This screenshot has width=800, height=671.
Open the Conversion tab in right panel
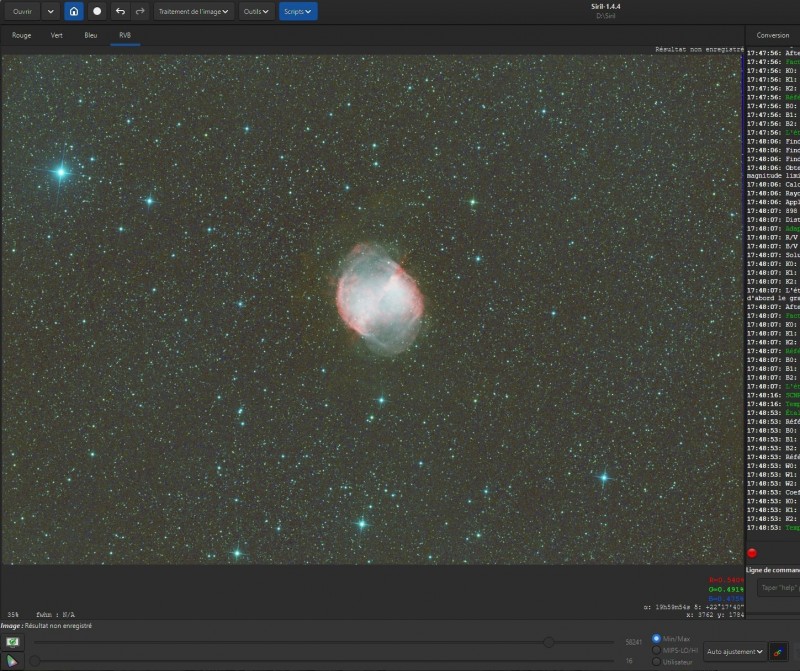point(772,35)
